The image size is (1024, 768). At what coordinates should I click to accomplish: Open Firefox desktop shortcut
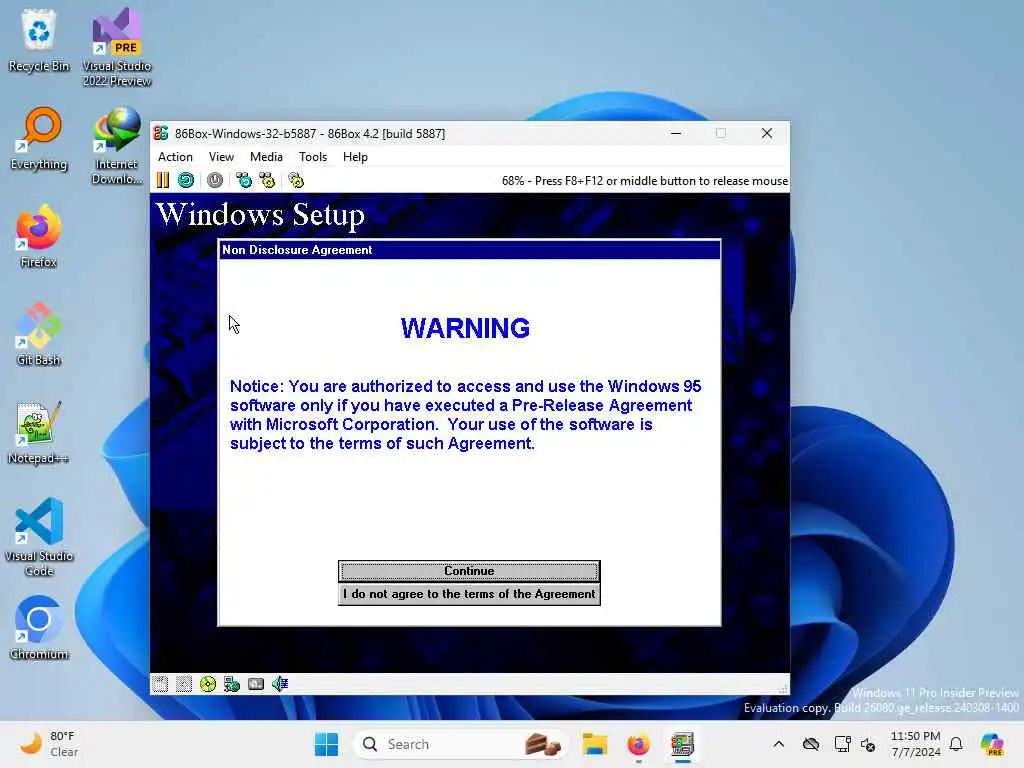pos(39,237)
